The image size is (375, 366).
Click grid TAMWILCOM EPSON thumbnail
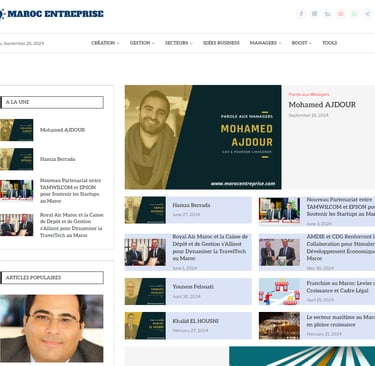[x=279, y=210]
